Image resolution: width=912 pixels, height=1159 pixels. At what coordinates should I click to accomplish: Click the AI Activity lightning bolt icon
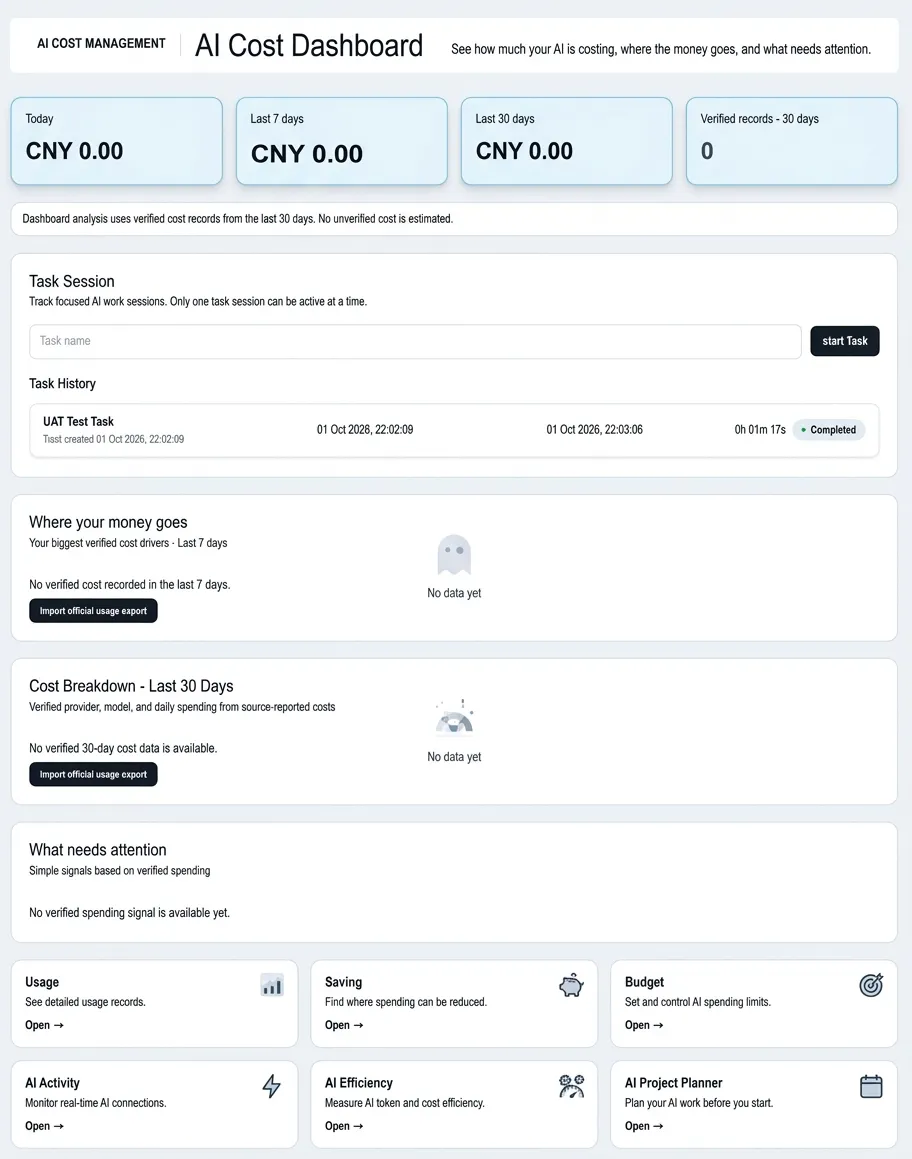click(272, 1086)
